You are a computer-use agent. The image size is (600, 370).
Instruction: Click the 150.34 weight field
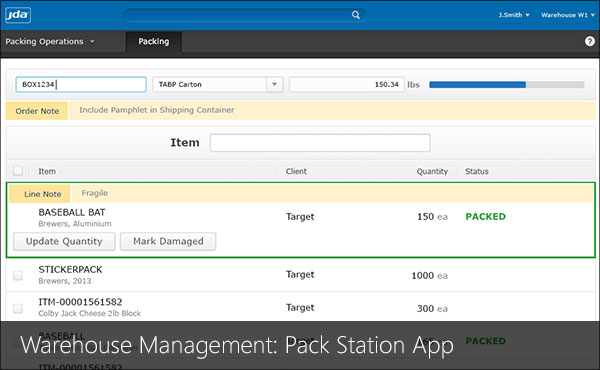pyautogui.click(x=347, y=85)
